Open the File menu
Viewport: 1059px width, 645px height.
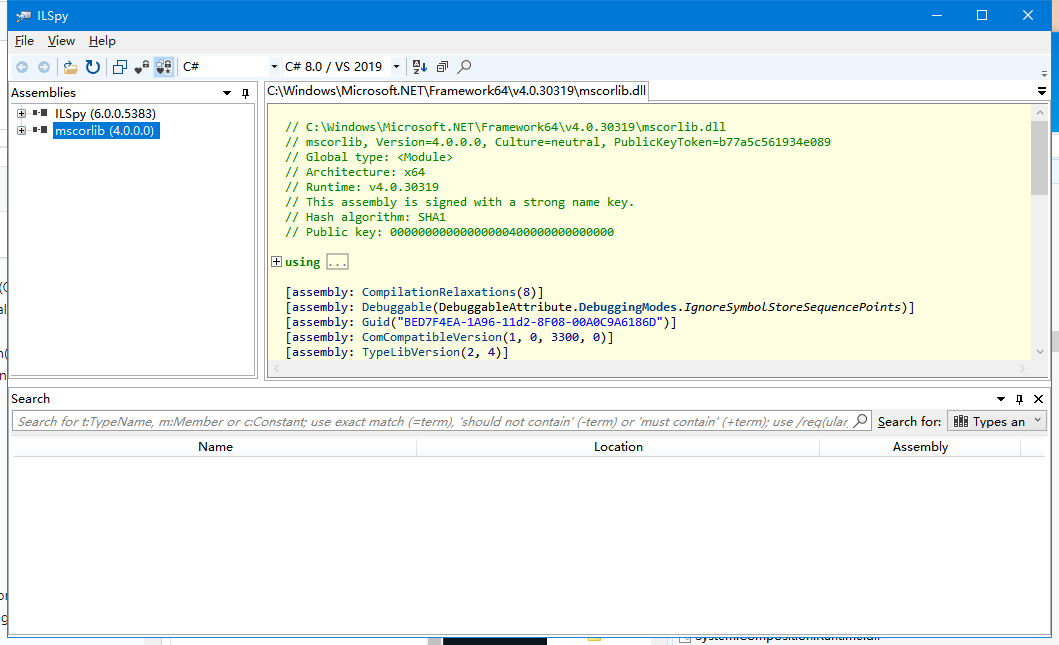pos(23,41)
